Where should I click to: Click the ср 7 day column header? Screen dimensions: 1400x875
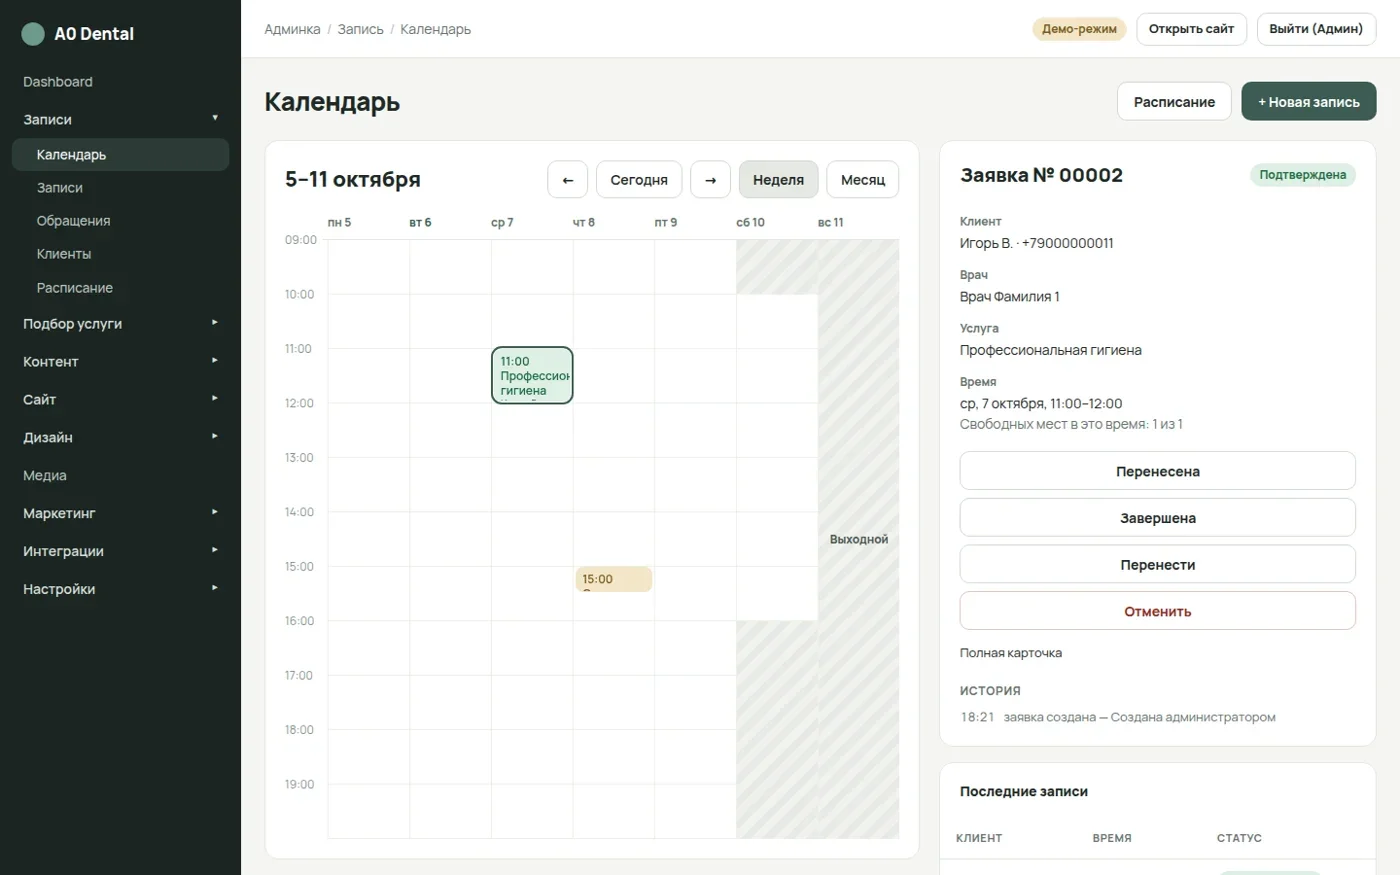pos(502,222)
